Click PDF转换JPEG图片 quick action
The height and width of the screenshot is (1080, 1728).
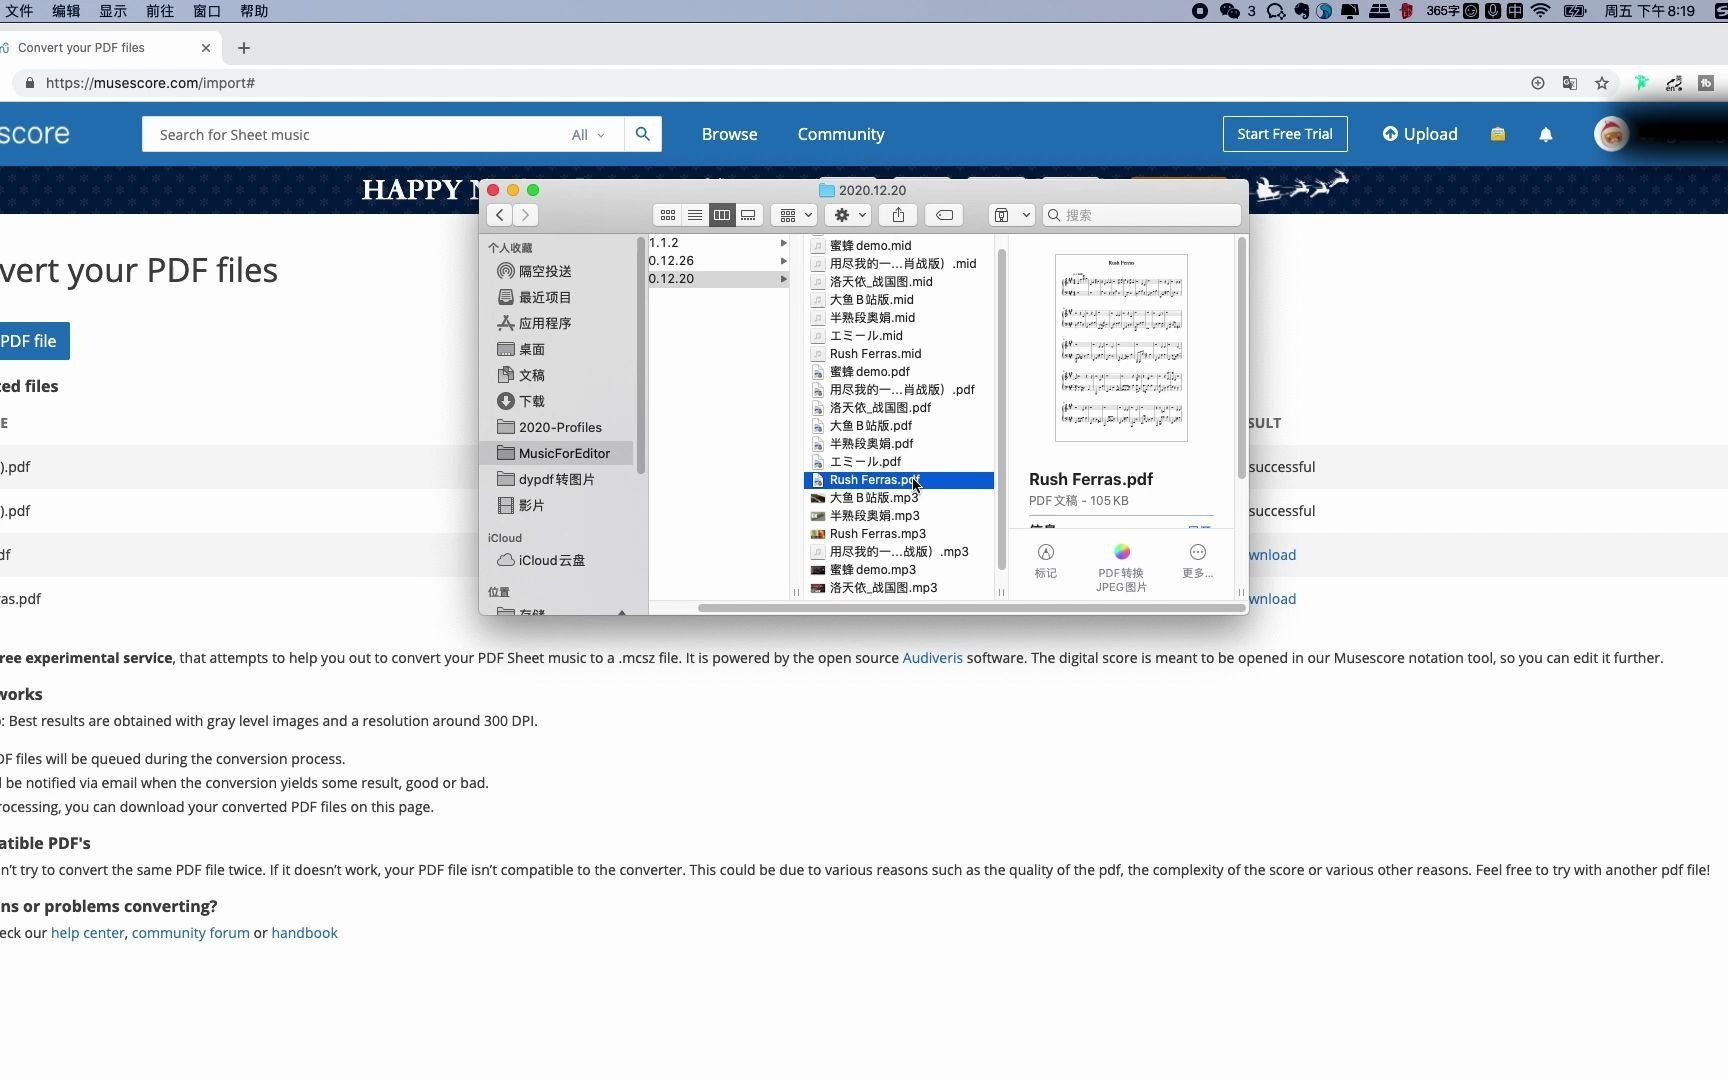[1121, 566]
